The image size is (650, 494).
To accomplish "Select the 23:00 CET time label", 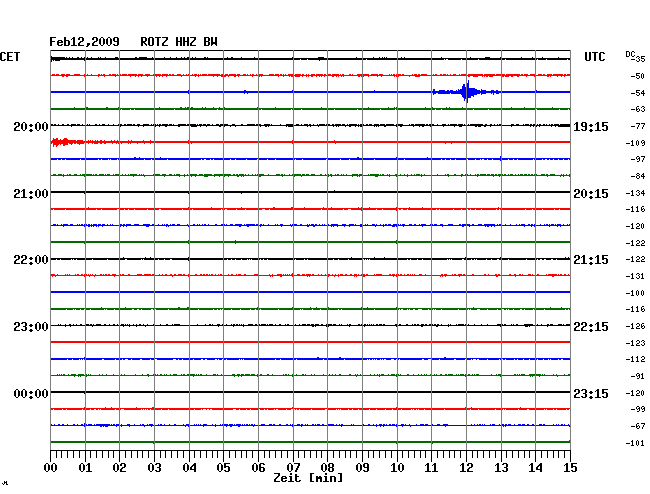I will point(31,327).
